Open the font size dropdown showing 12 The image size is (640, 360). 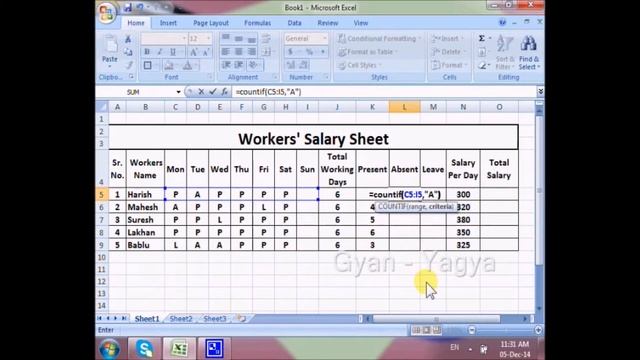[209, 38]
